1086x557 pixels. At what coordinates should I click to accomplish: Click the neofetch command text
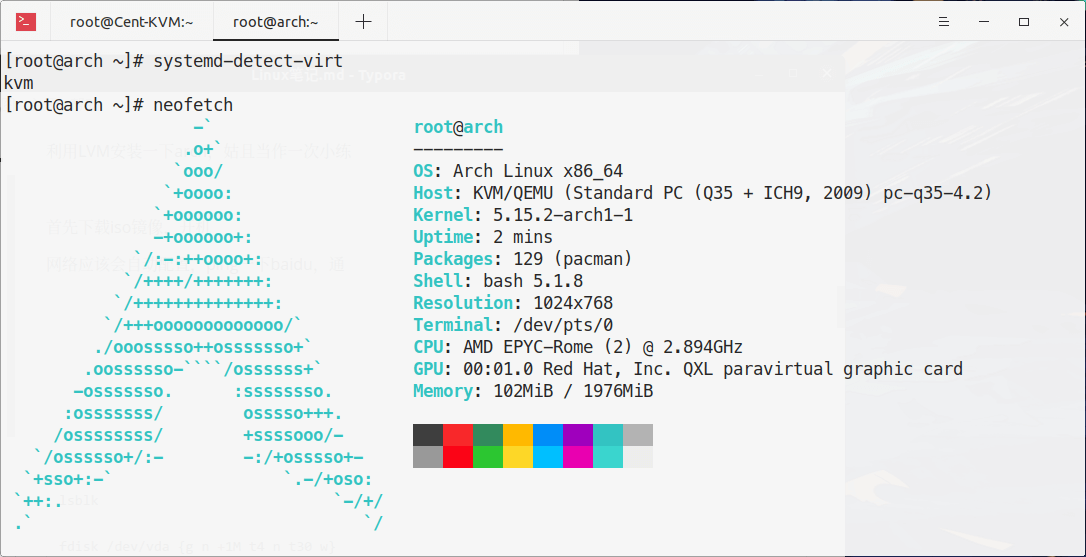[193, 105]
